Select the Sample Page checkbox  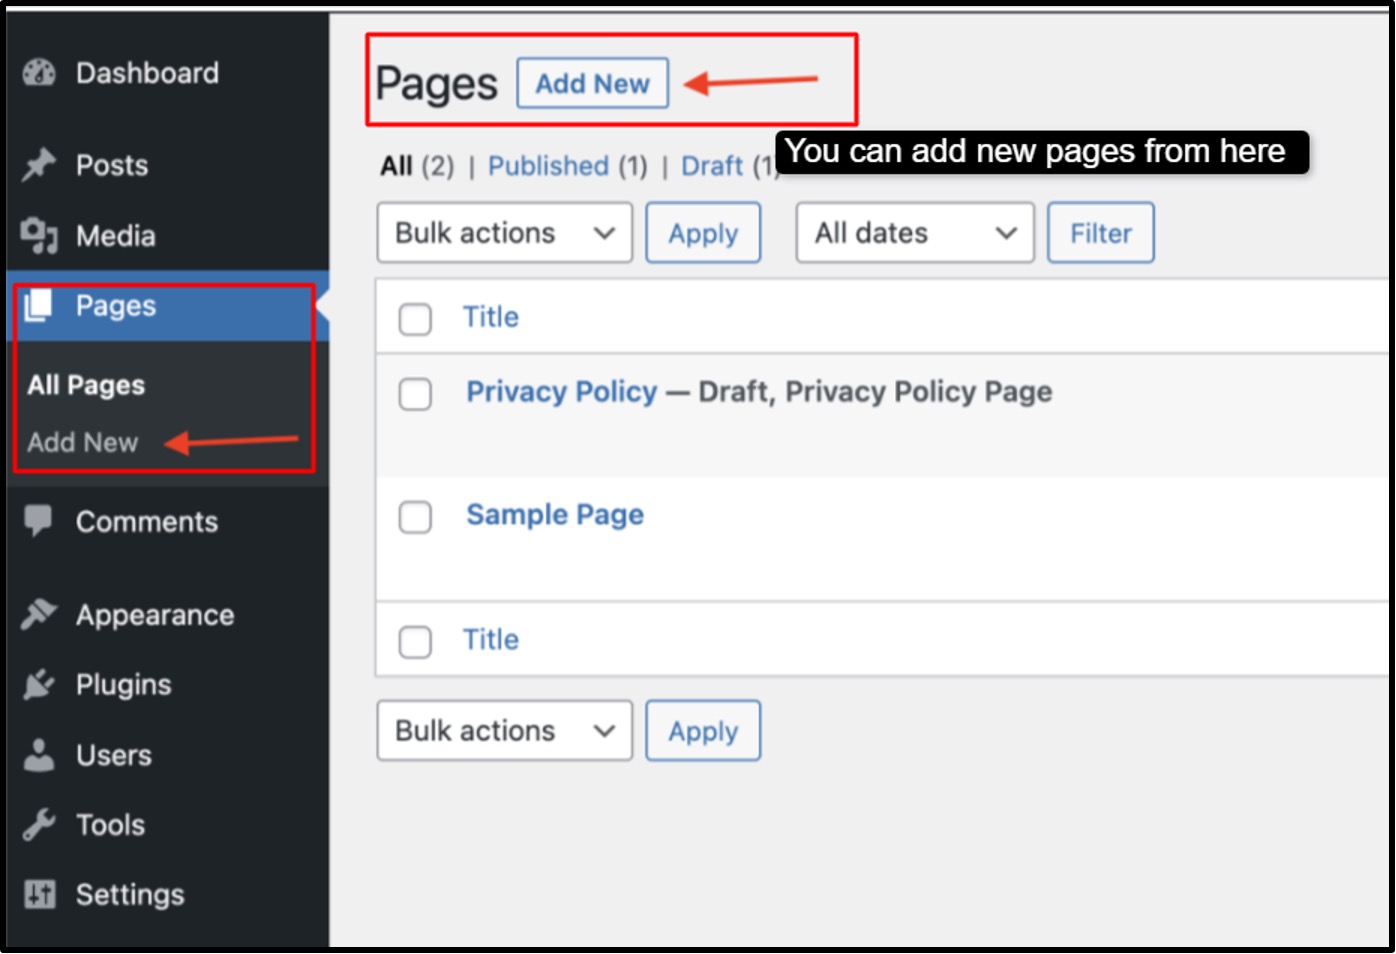(x=415, y=517)
